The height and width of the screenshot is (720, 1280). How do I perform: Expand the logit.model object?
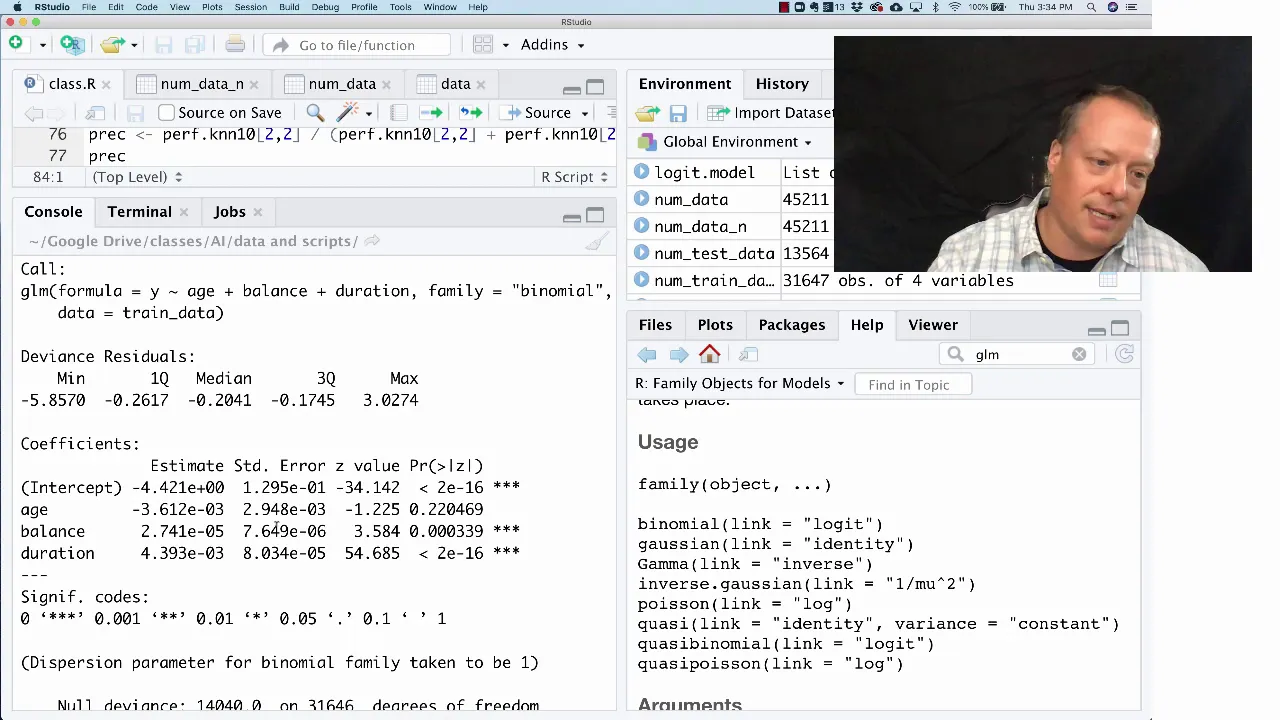click(642, 172)
